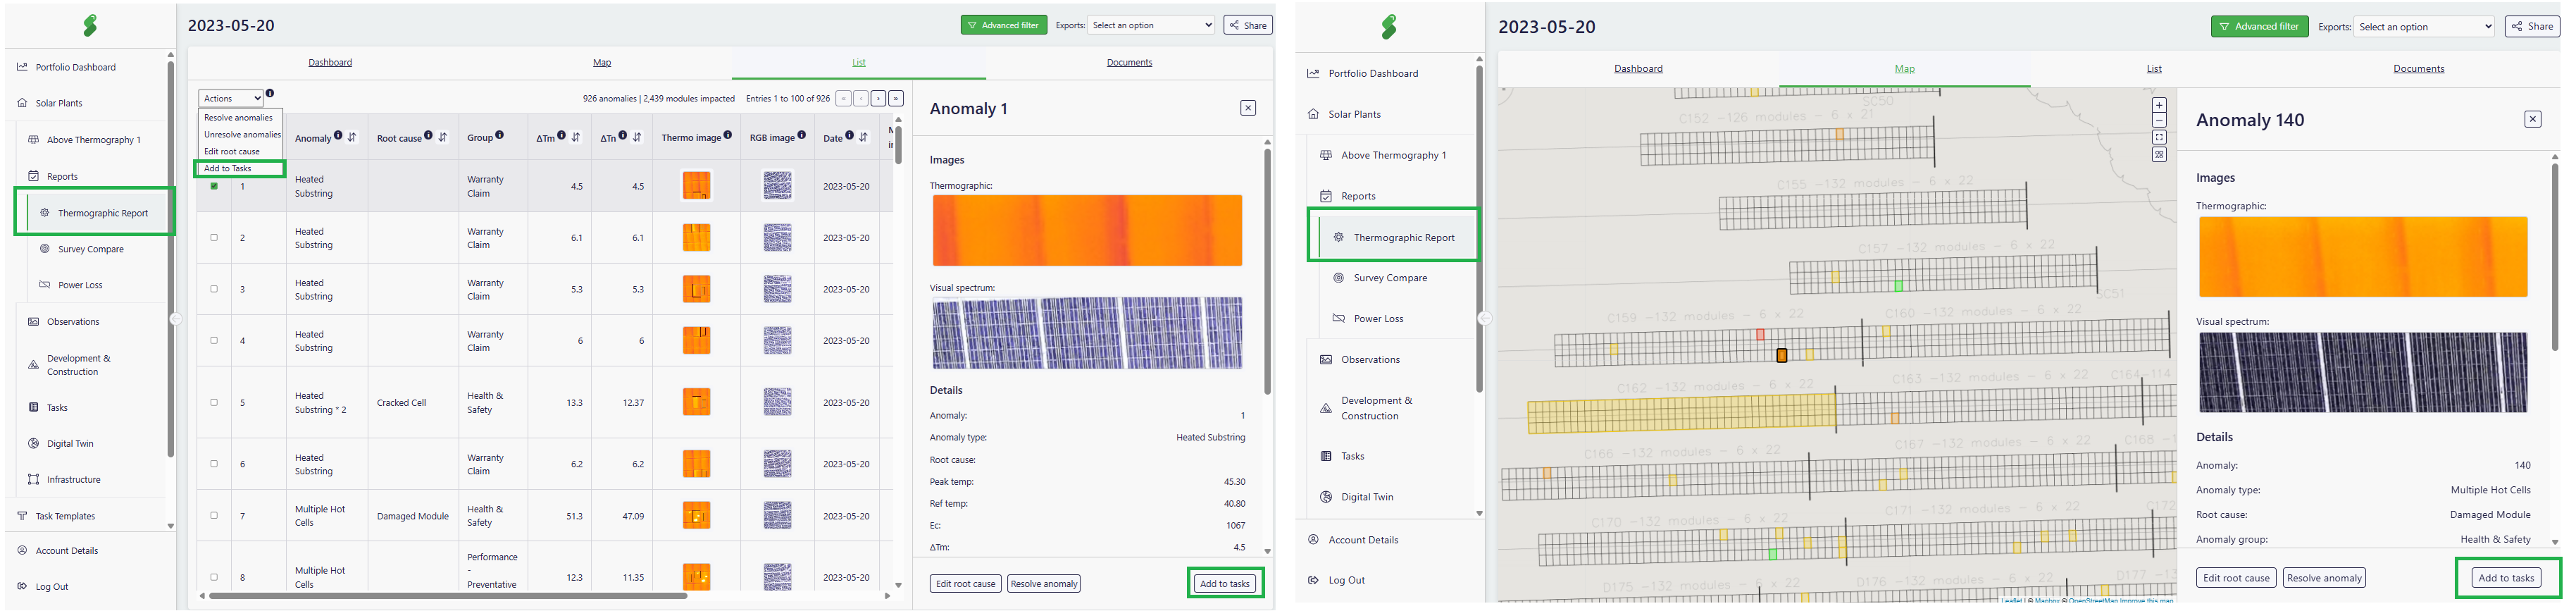Viewport: 2576px width, 611px height.
Task: Click Account Details icon in Map view sidebar
Action: click(1313, 540)
